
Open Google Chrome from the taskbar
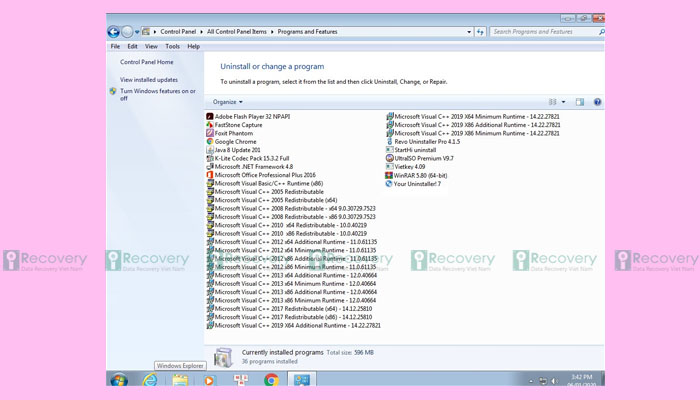271,380
